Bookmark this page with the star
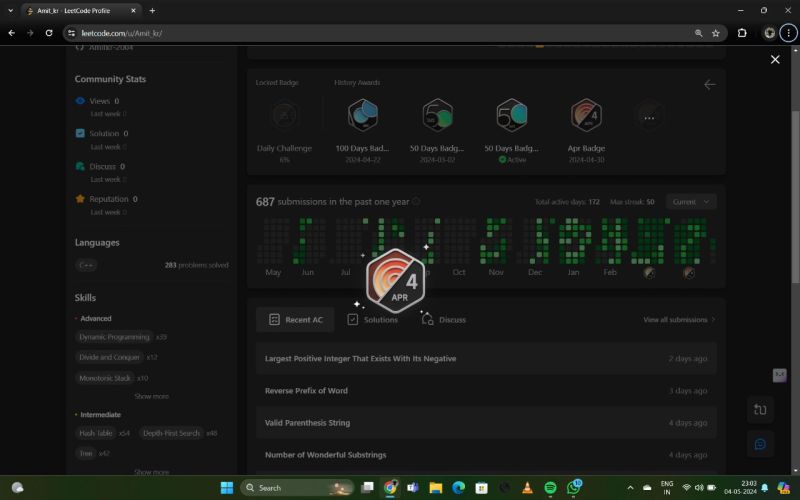The image size is (800, 500). point(716,33)
